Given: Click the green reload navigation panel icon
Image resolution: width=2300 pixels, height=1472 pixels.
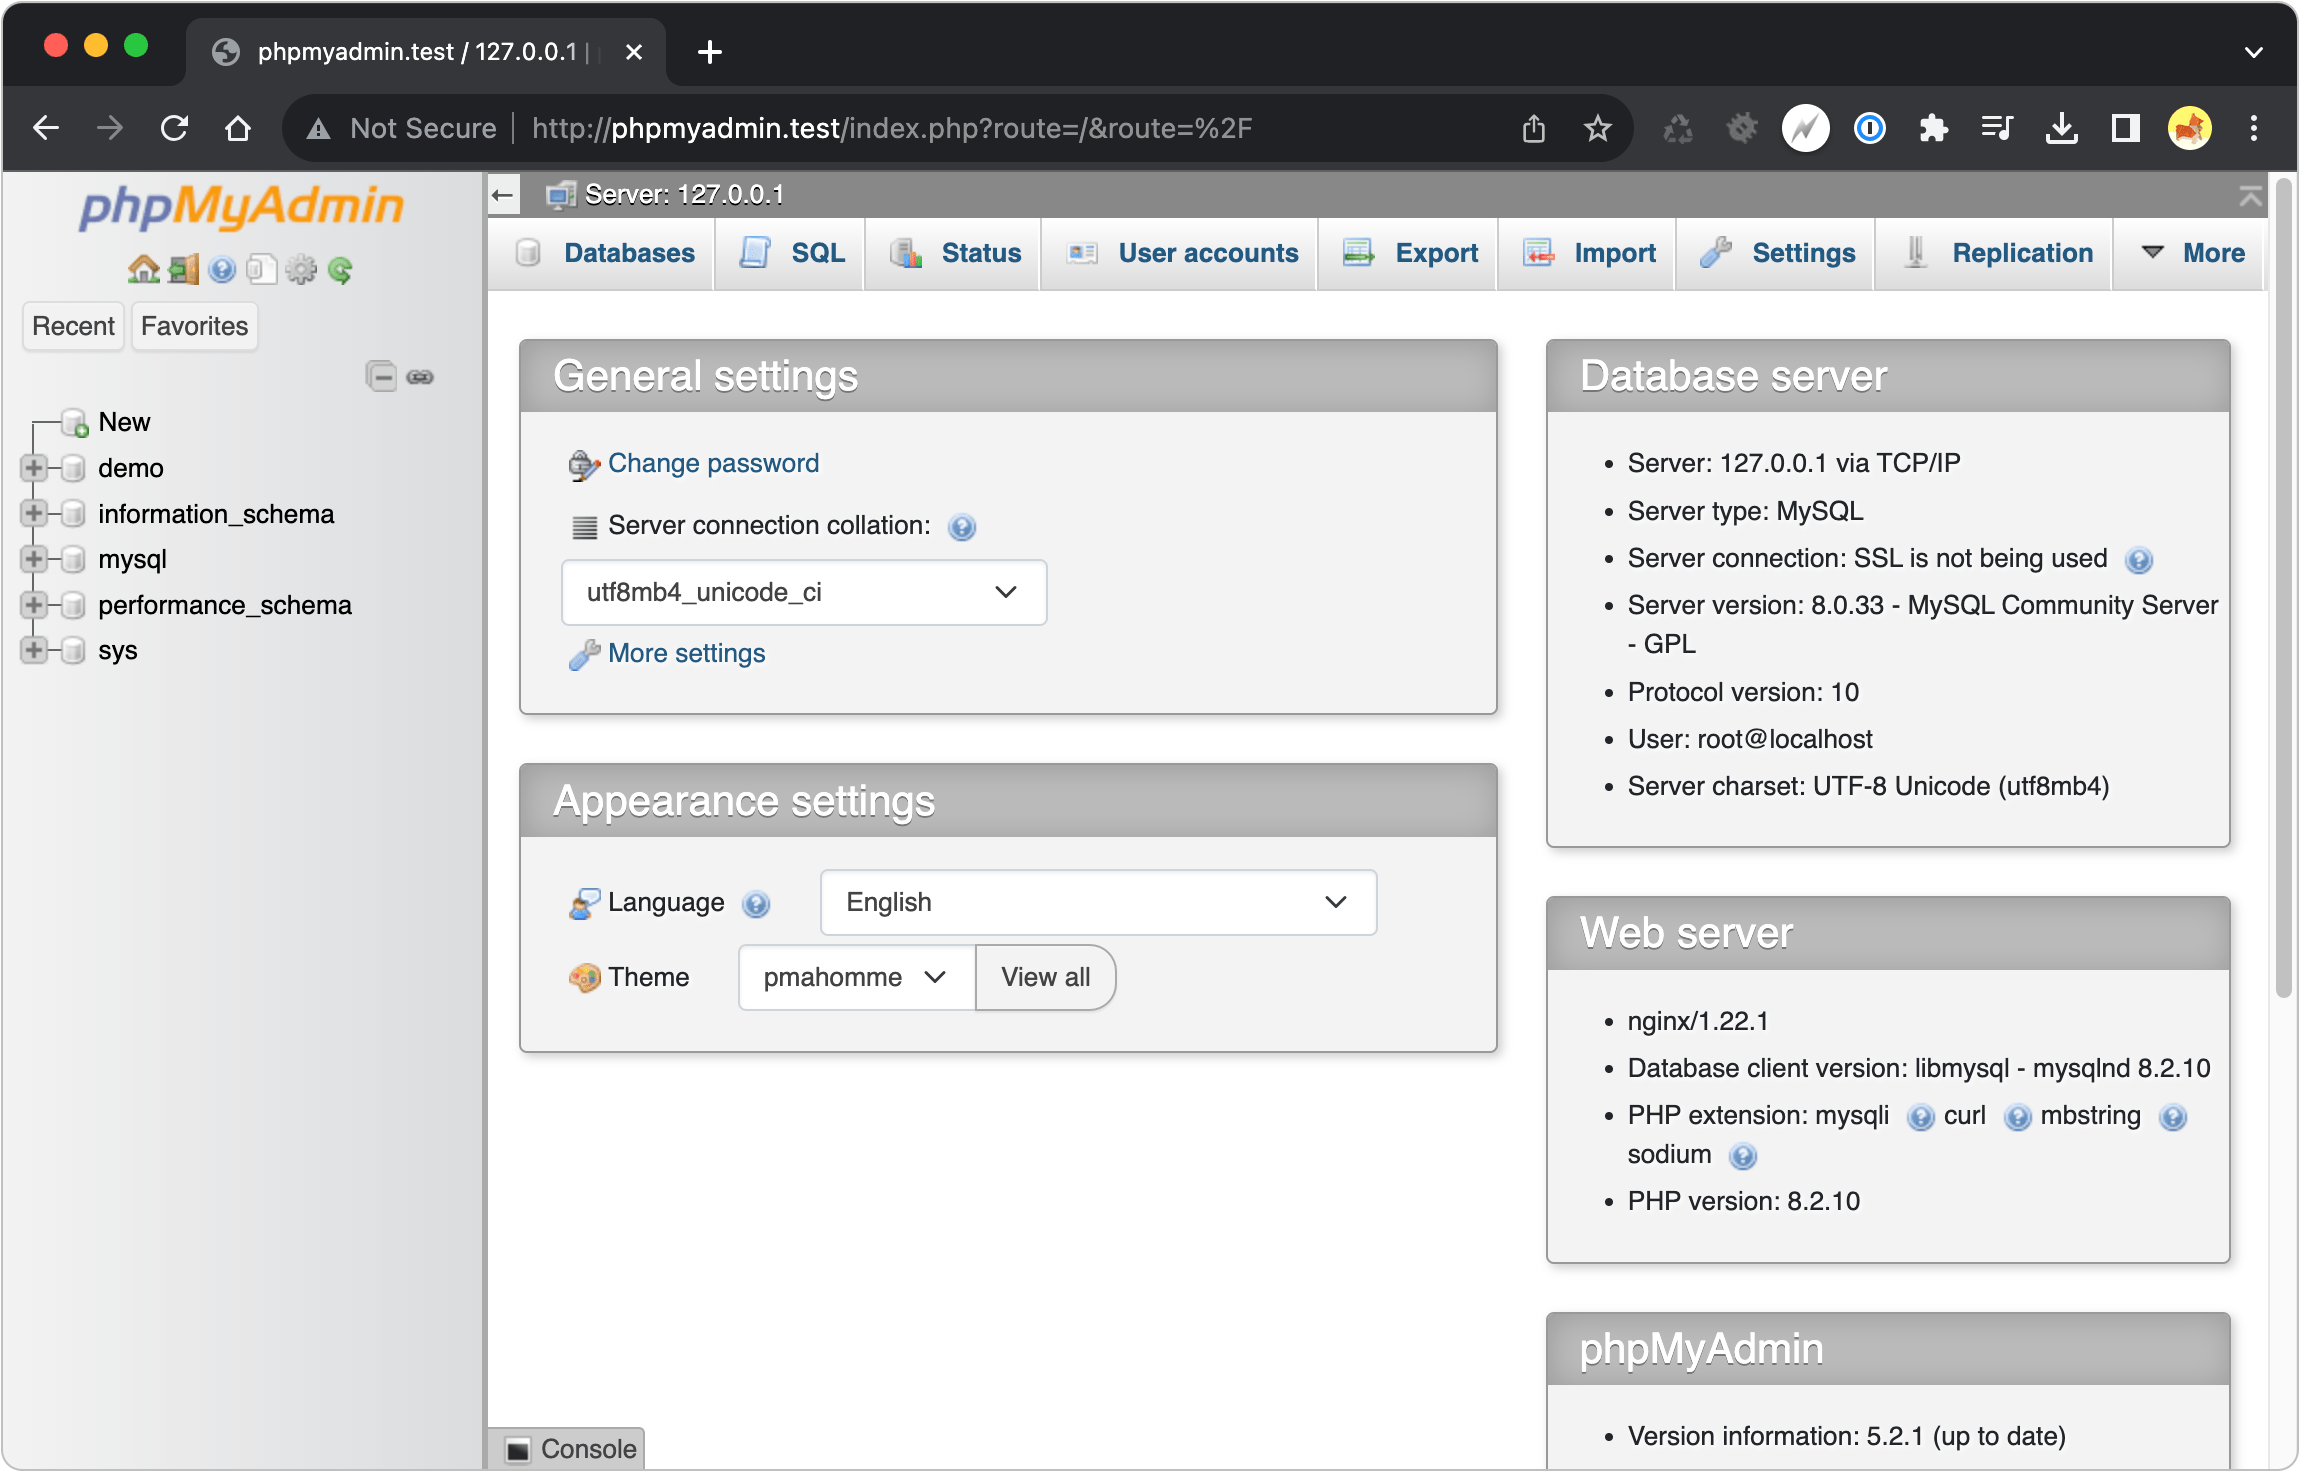Looking at the screenshot, I should pos(340,270).
